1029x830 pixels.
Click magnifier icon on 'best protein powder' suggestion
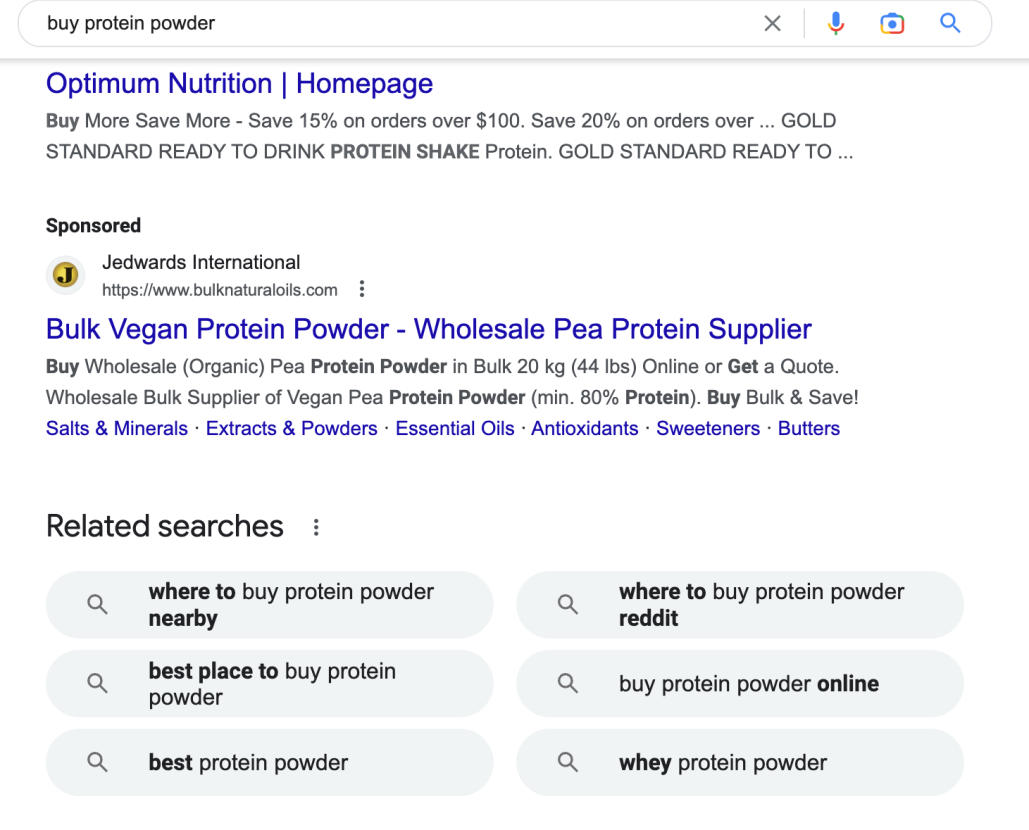click(97, 762)
